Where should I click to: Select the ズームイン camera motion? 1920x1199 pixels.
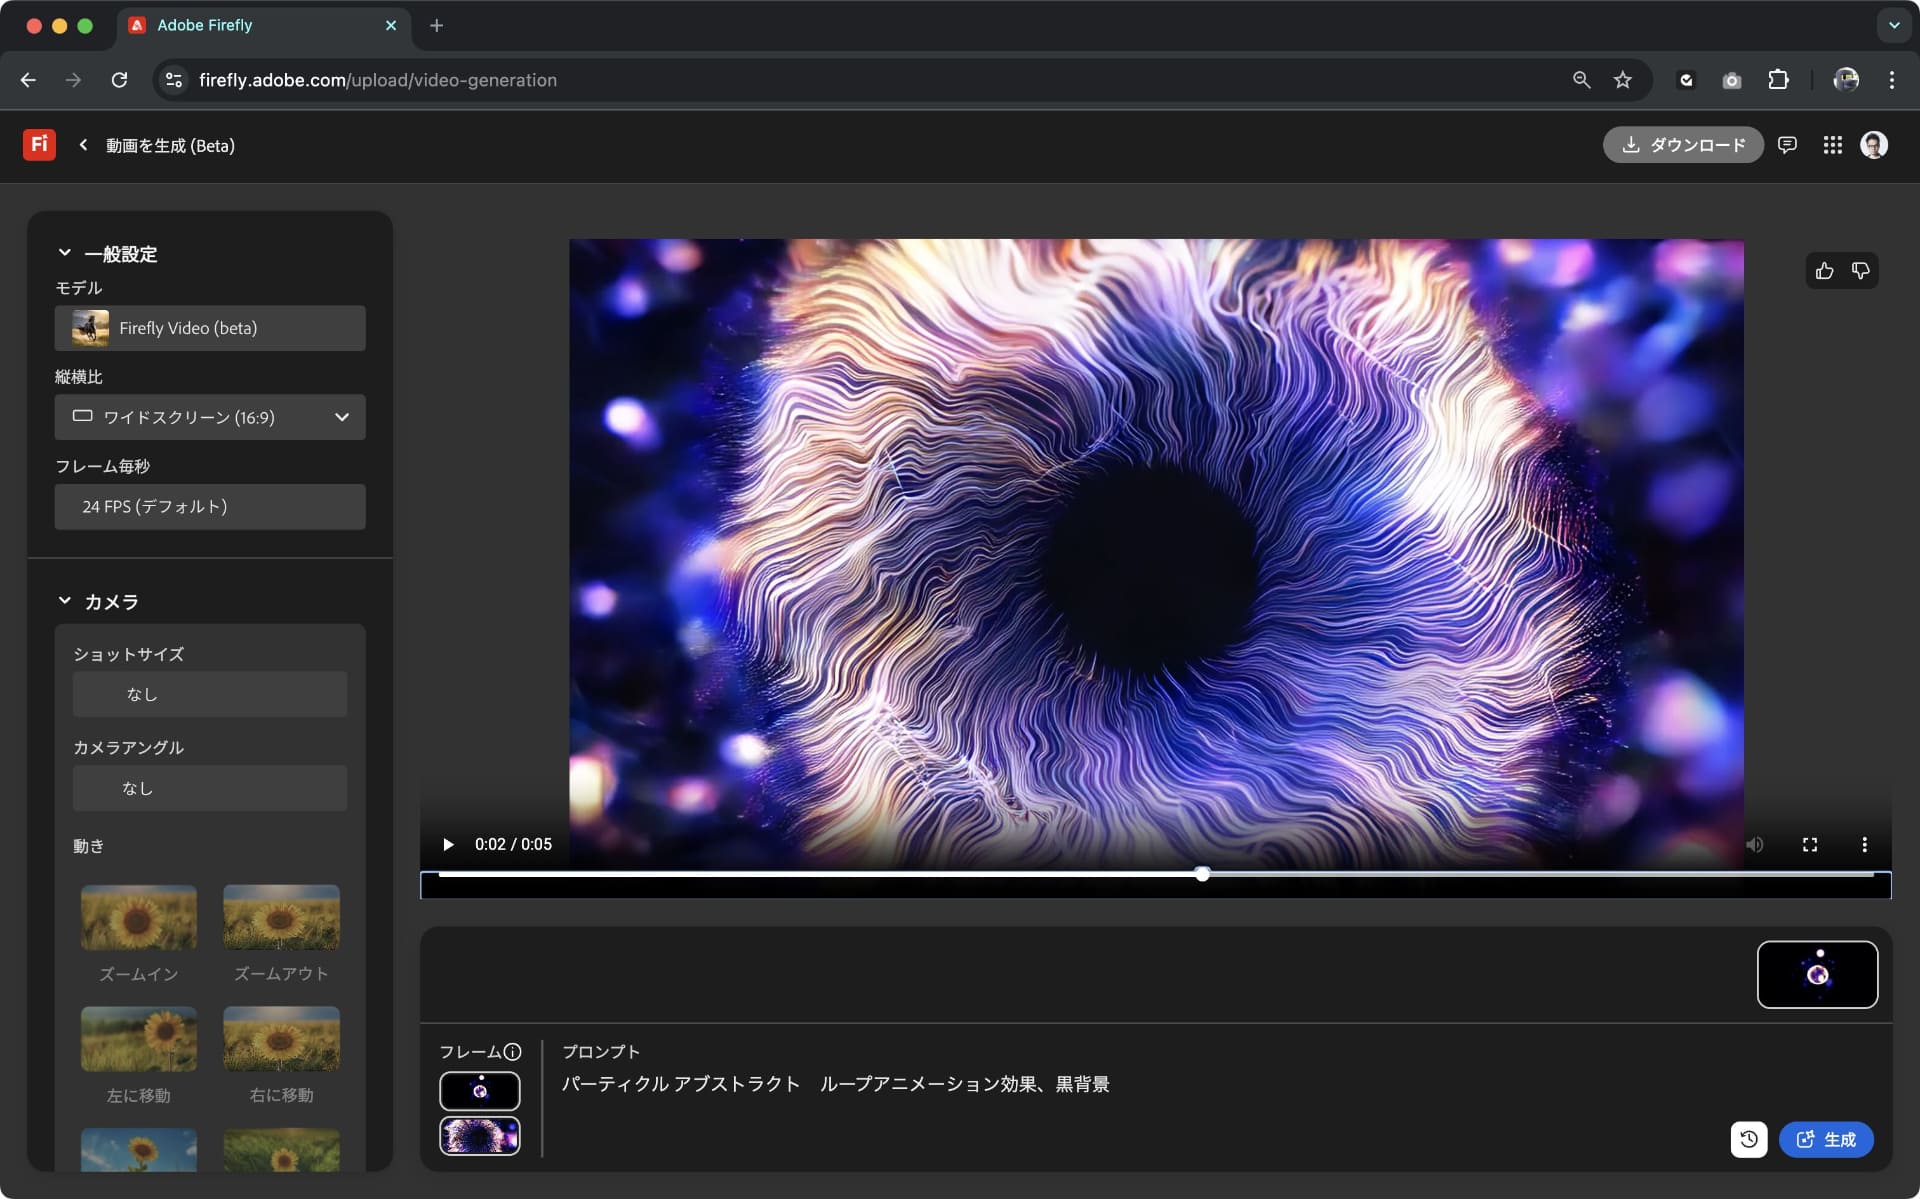click(x=138, y=917)
